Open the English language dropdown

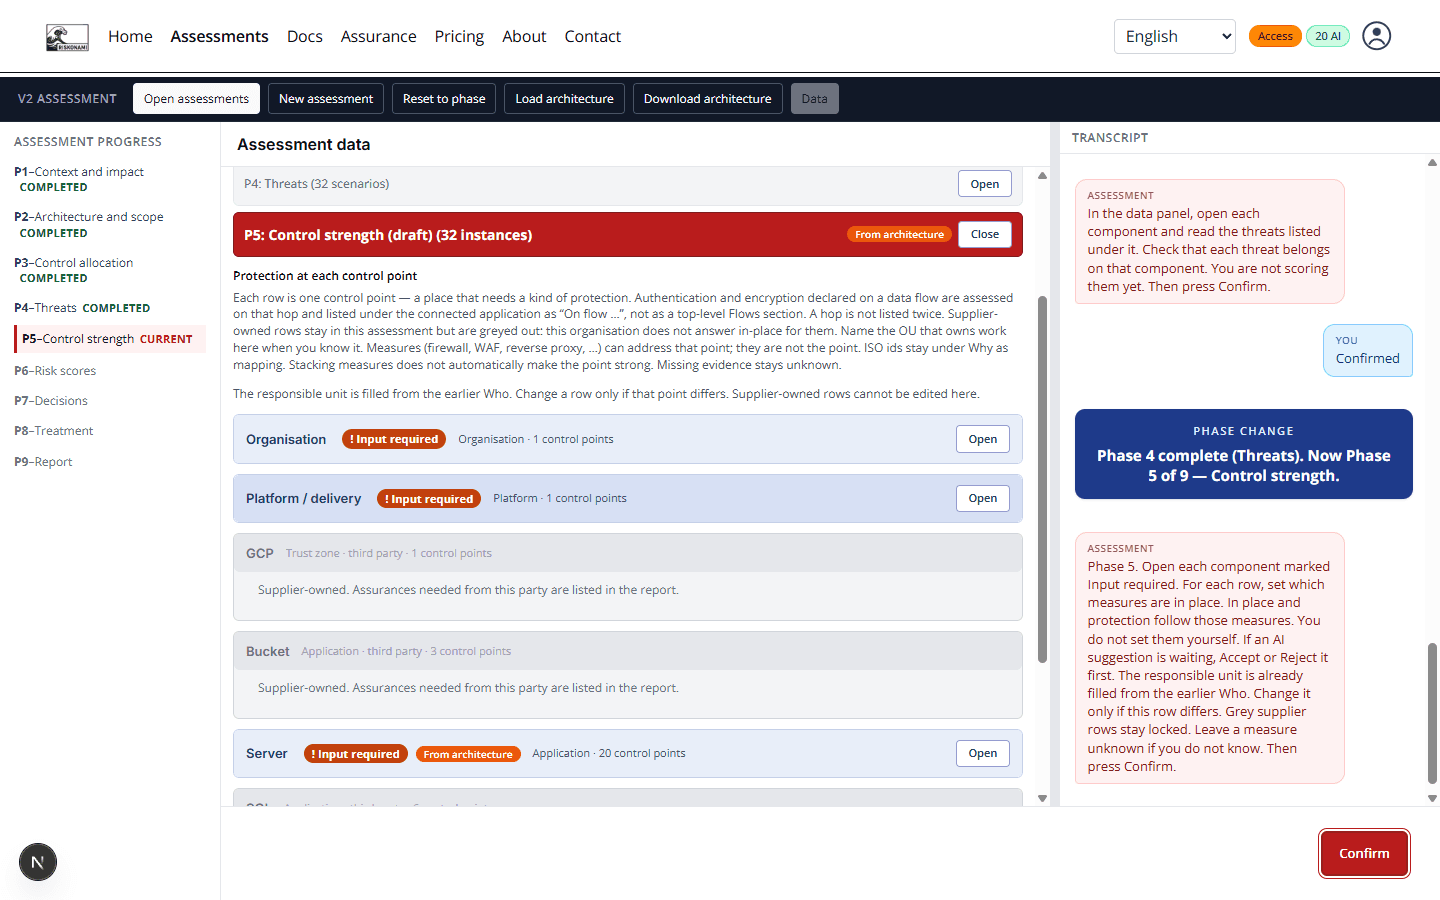click(1175, 36)
